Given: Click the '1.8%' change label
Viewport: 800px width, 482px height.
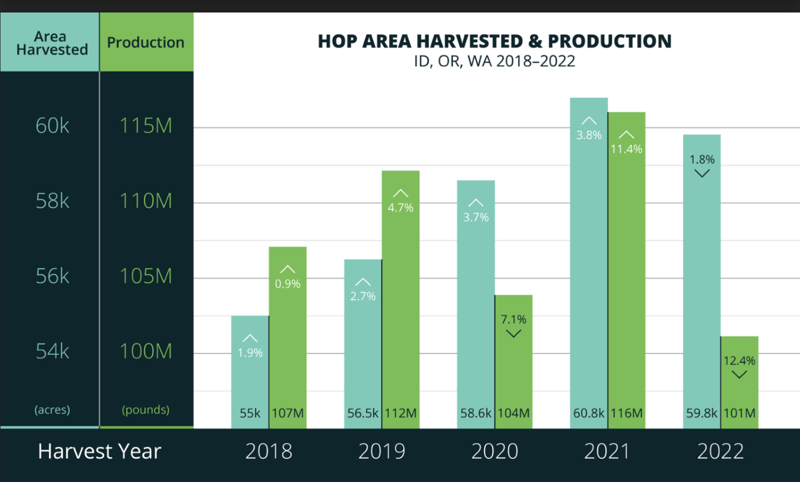Looking at the screenshot, I should (x=702, y=160).
